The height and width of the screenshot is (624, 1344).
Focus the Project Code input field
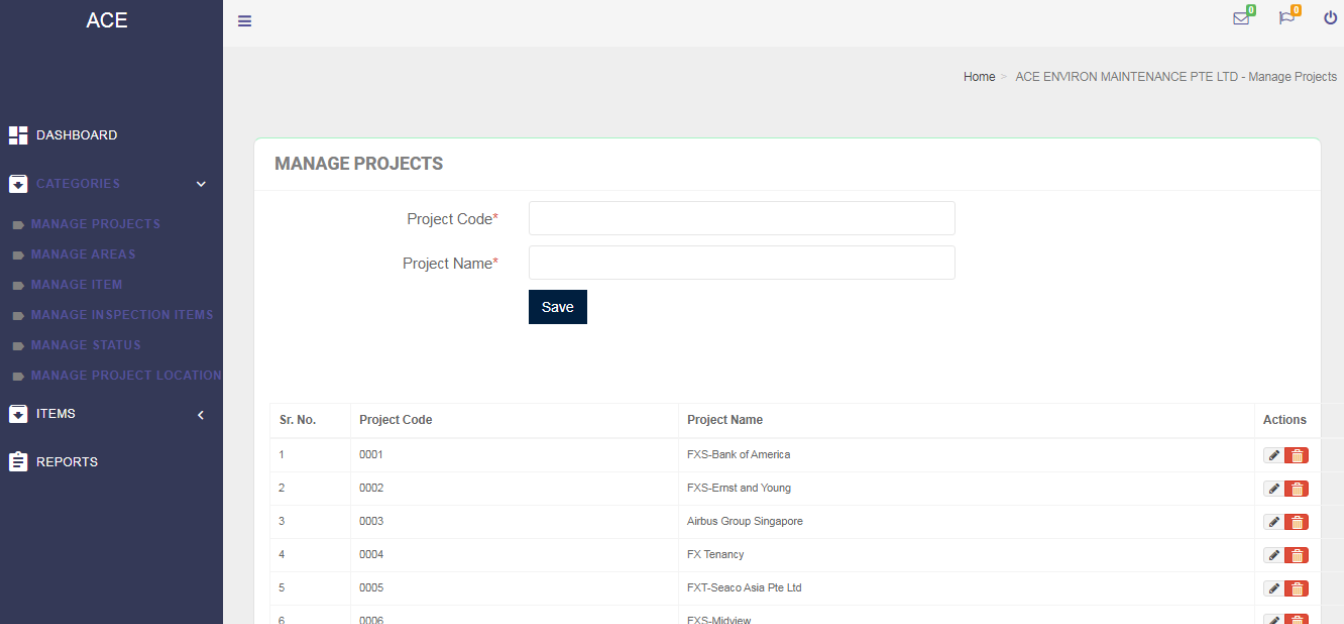[x=741, y=218]
